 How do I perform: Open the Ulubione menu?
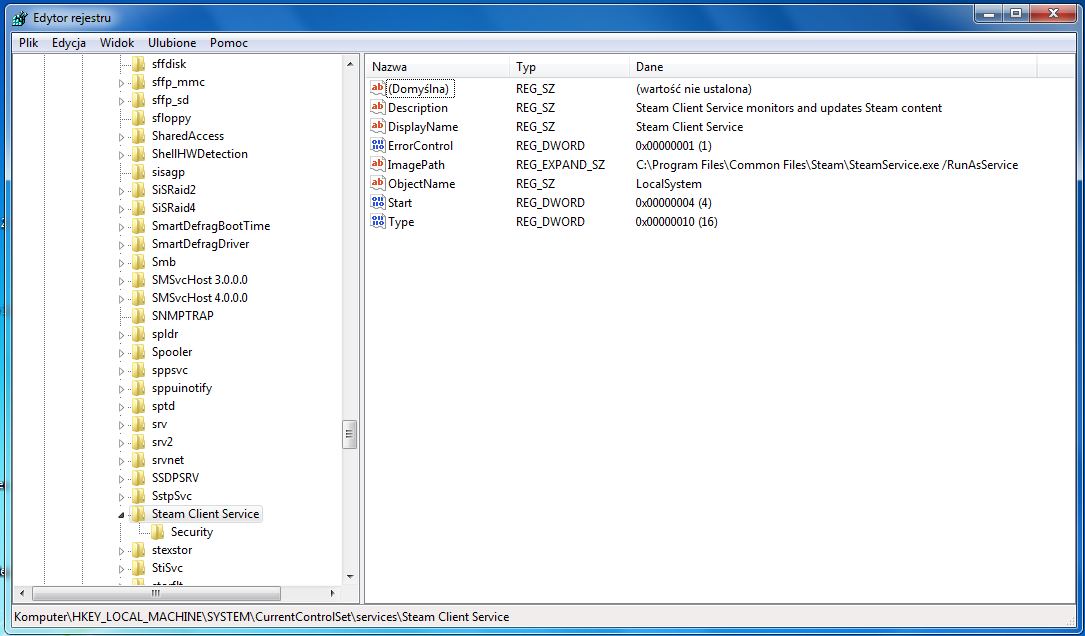click(172, 43)
